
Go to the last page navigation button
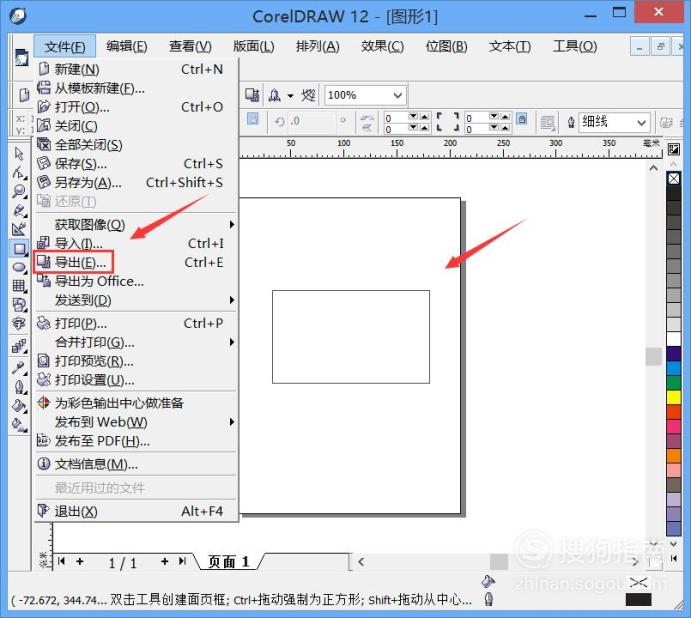coord(182,561)
